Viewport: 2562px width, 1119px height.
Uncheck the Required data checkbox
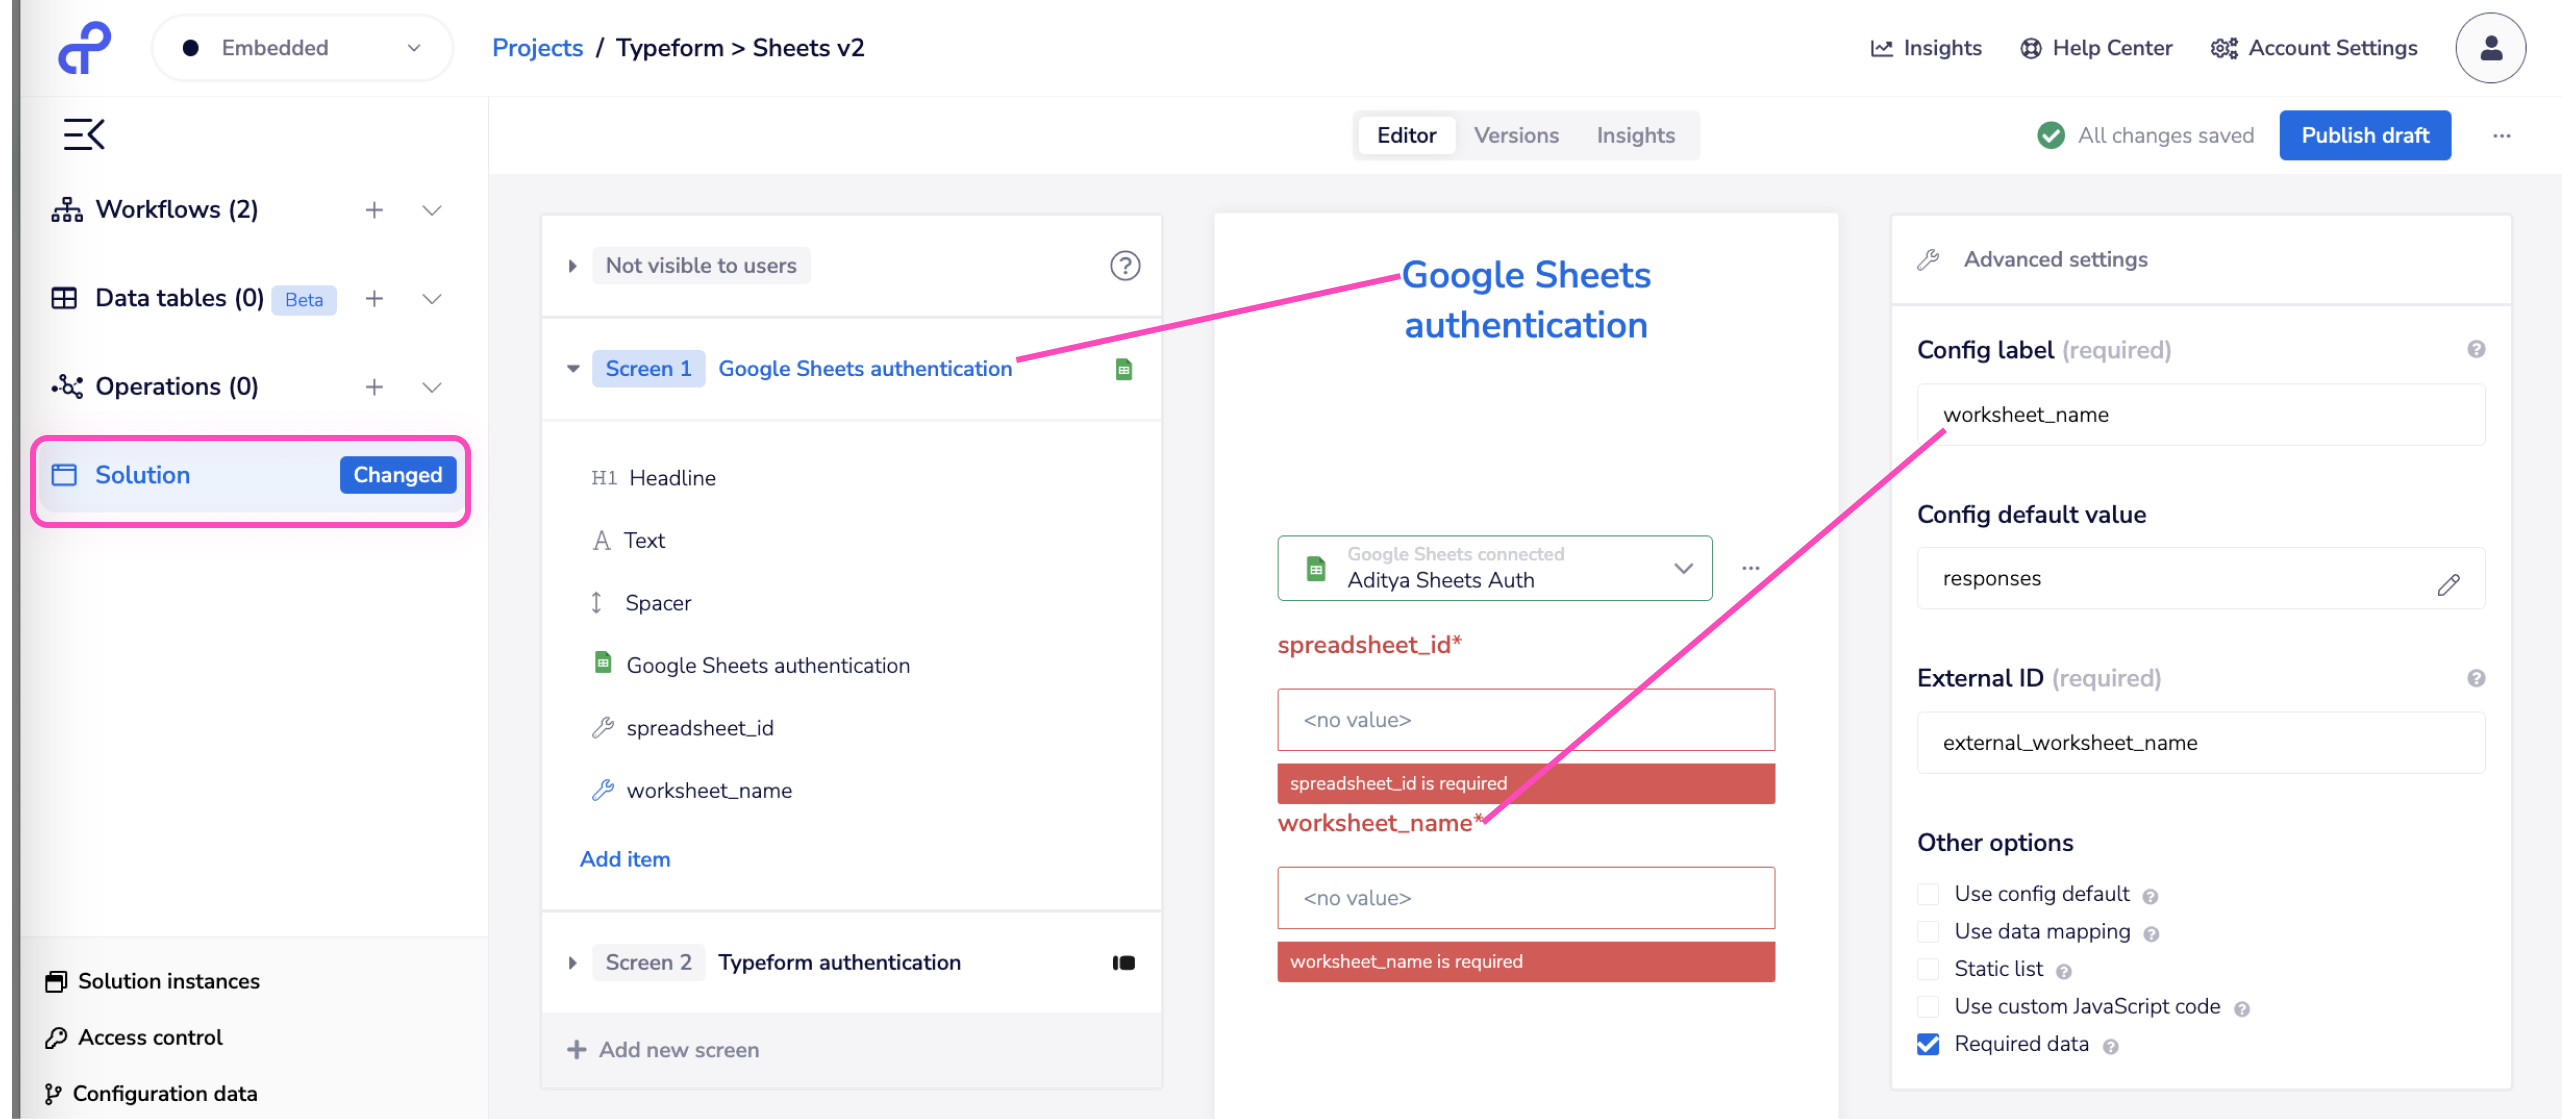click(x=1927, y=1044)
